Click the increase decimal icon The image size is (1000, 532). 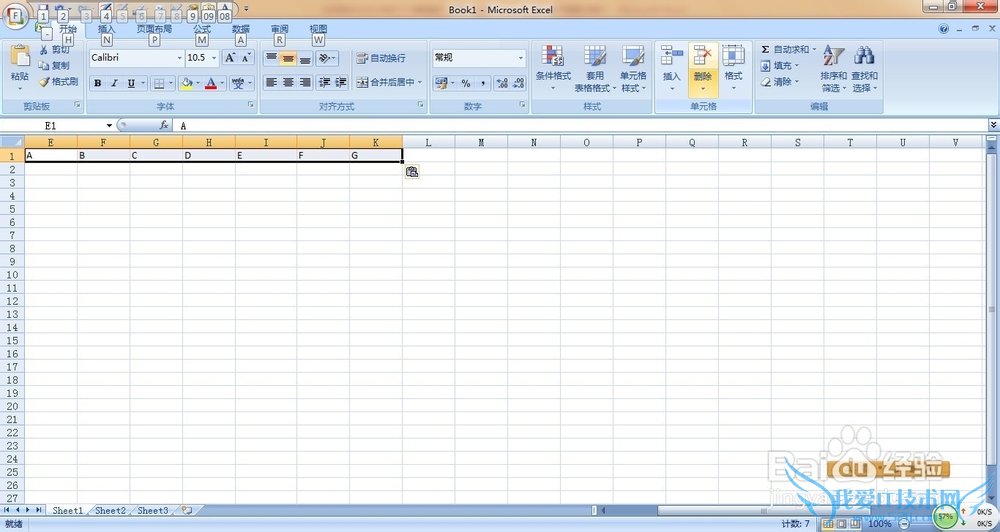coord(502,83)
